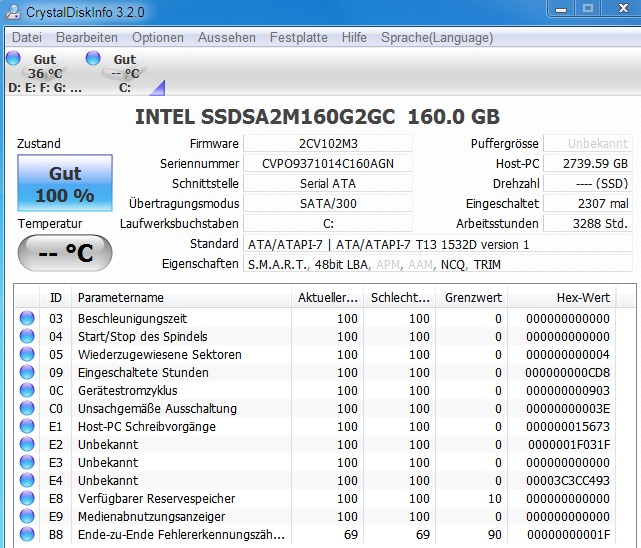Click status icon for Eingeschaltete Stunden row

(x=27, y=372)
